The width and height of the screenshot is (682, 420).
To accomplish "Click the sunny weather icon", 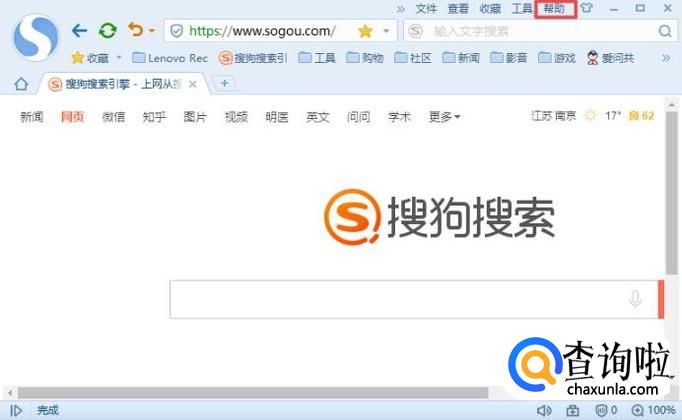I will 590,116.
